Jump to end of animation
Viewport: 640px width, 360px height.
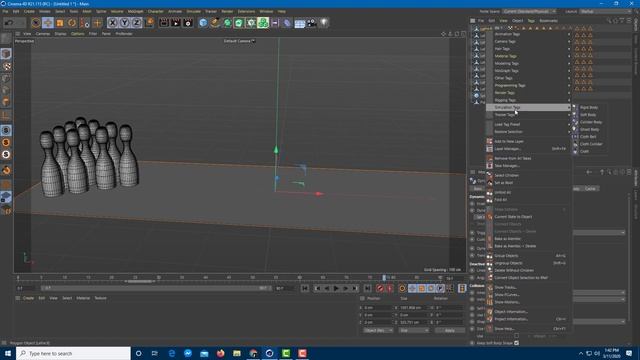[x=367, y=289]
